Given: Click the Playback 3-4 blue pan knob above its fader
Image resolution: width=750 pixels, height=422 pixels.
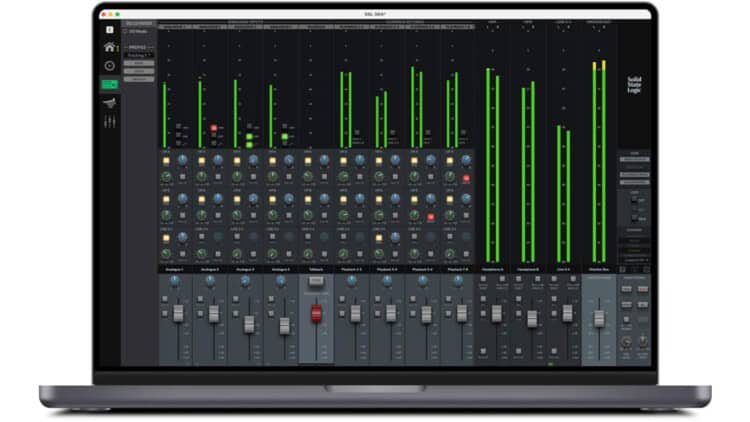Looking at the screenshot, I should (x=387, y=281).
